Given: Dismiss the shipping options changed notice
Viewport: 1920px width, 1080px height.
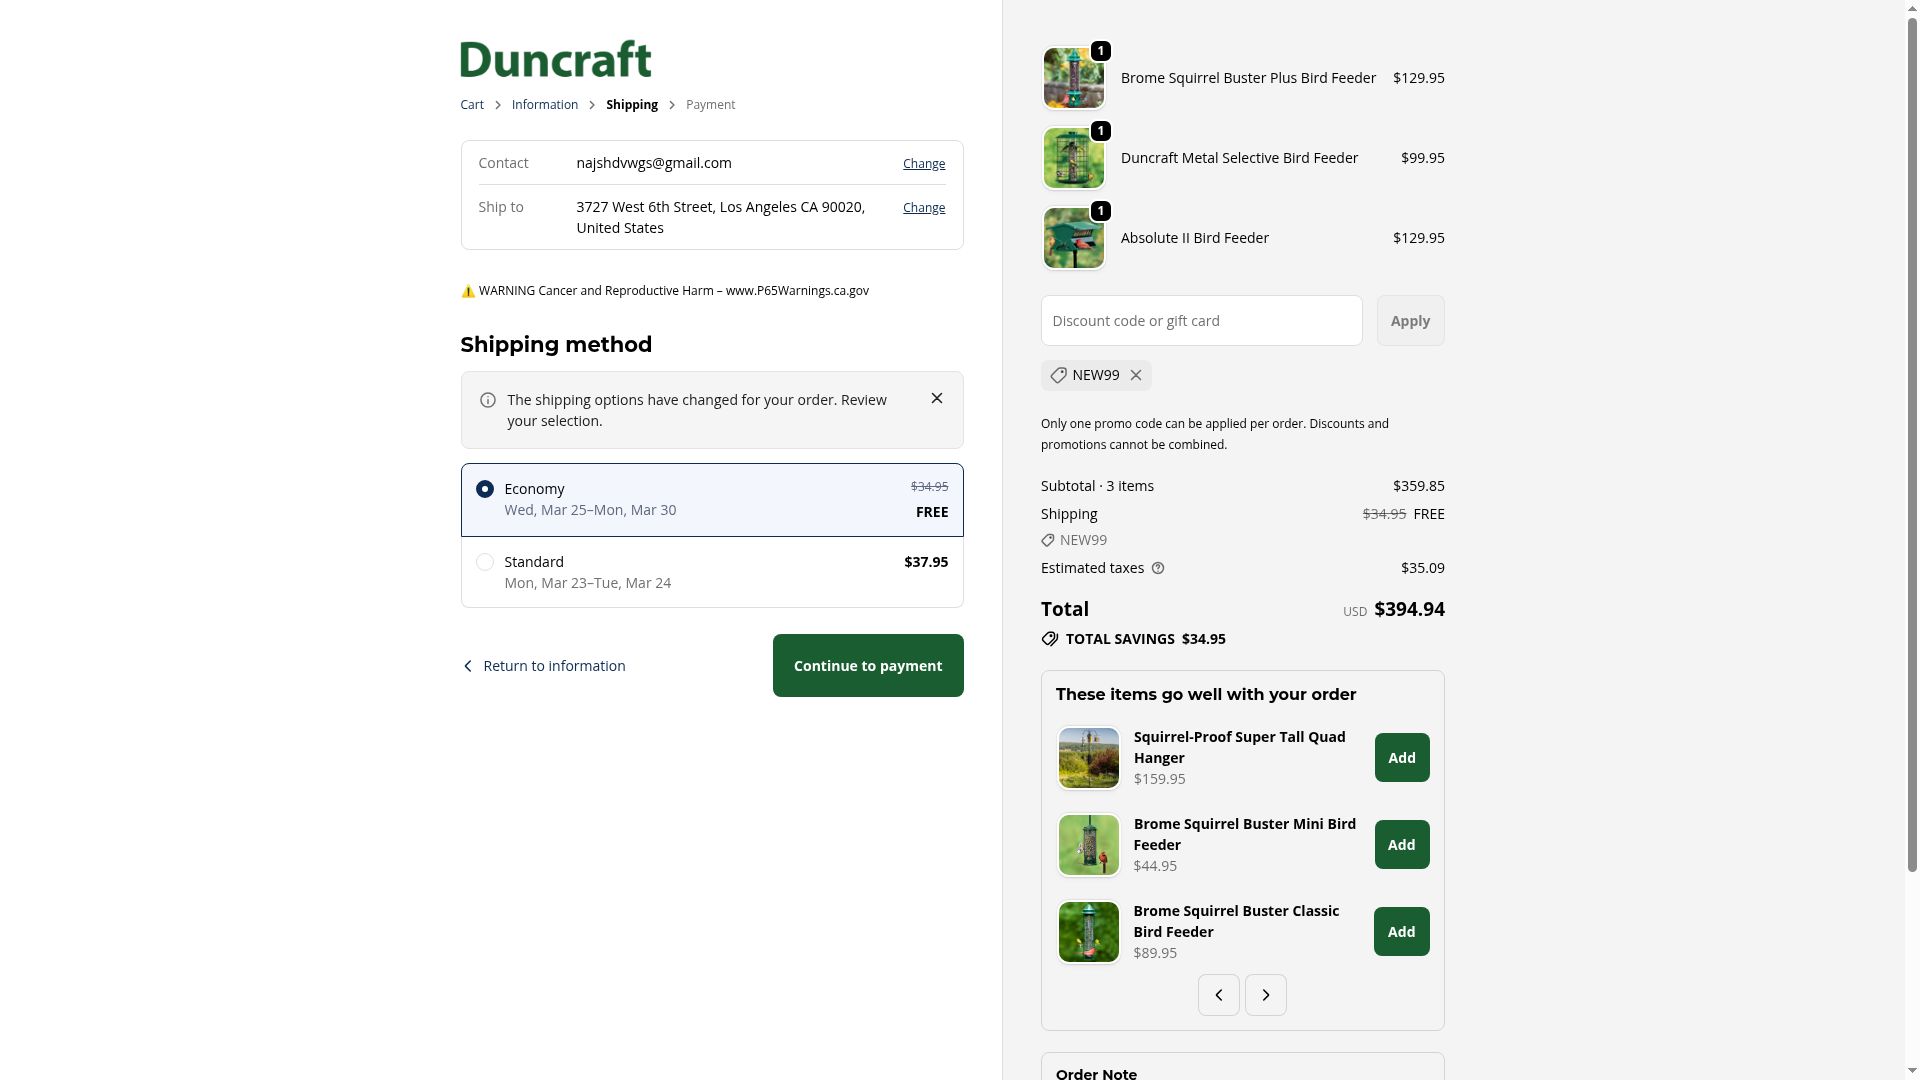Looking at the screenshot, I should (x=937, y=398).
